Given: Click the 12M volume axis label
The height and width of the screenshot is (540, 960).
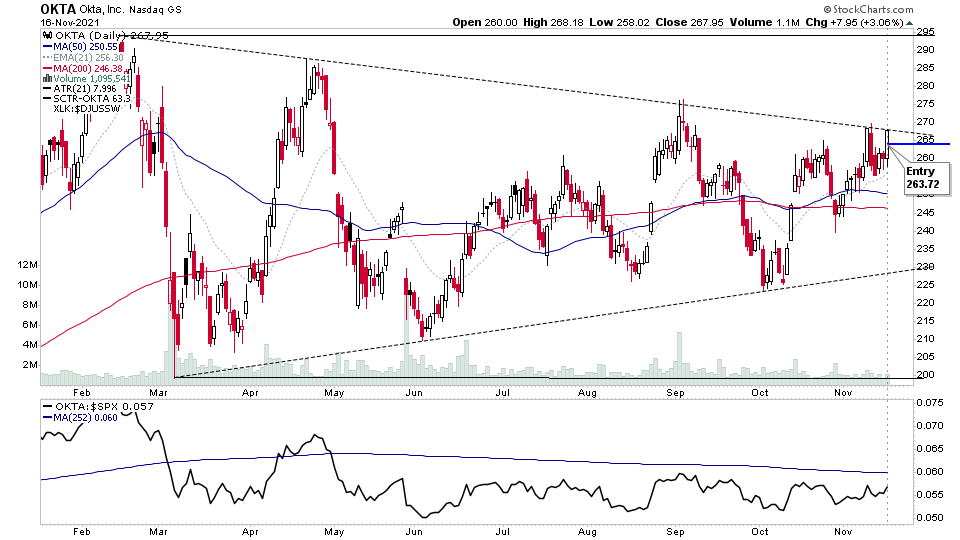Looking at the screenshot, I should [x=28, y=264].
